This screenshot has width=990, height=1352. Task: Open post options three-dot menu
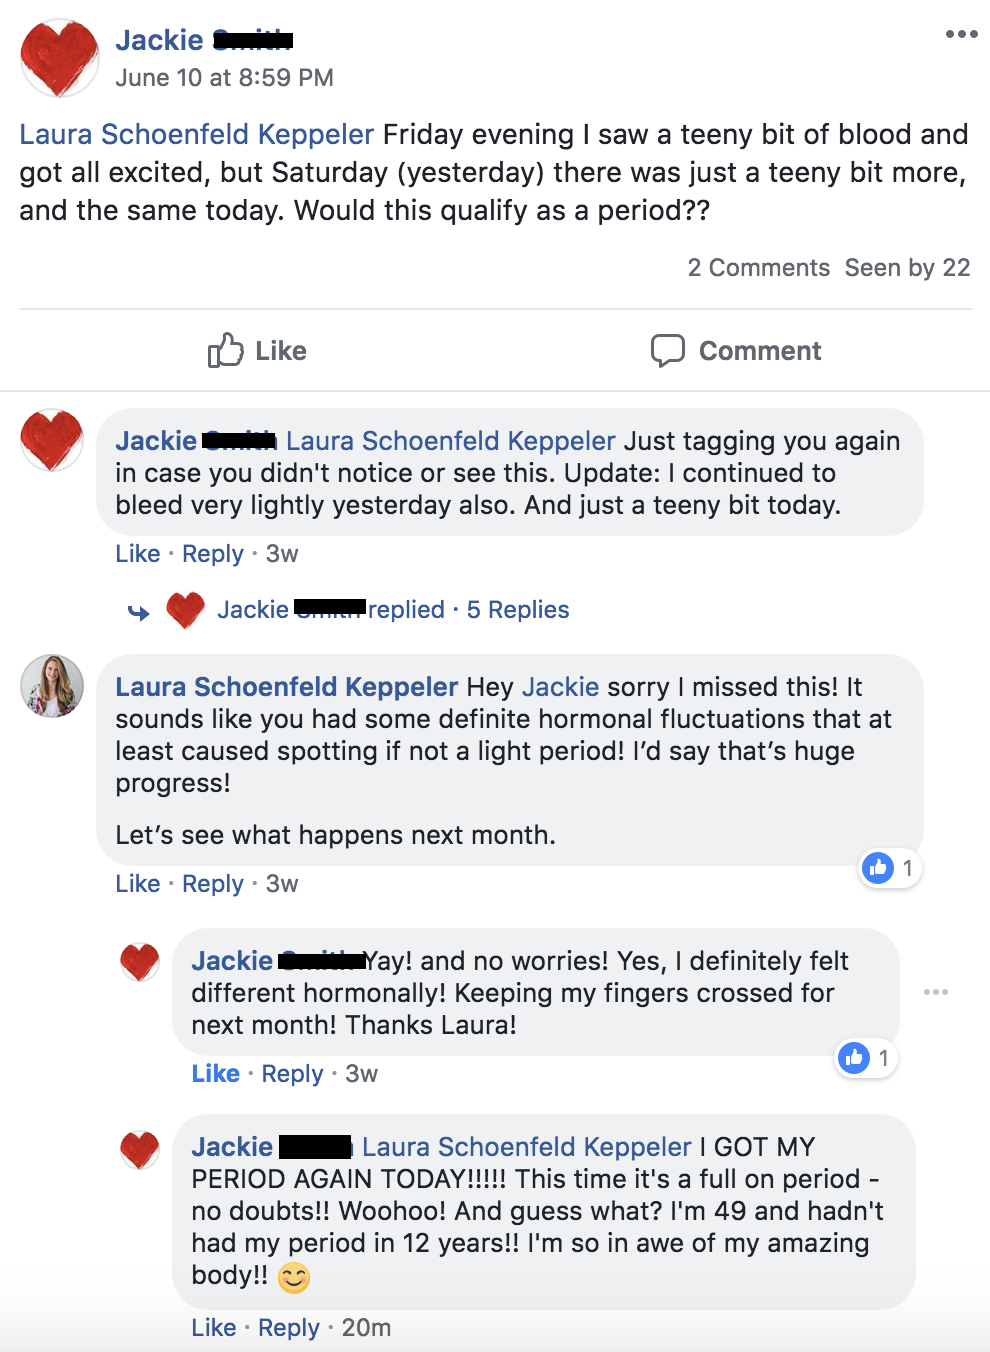point(961,34)
